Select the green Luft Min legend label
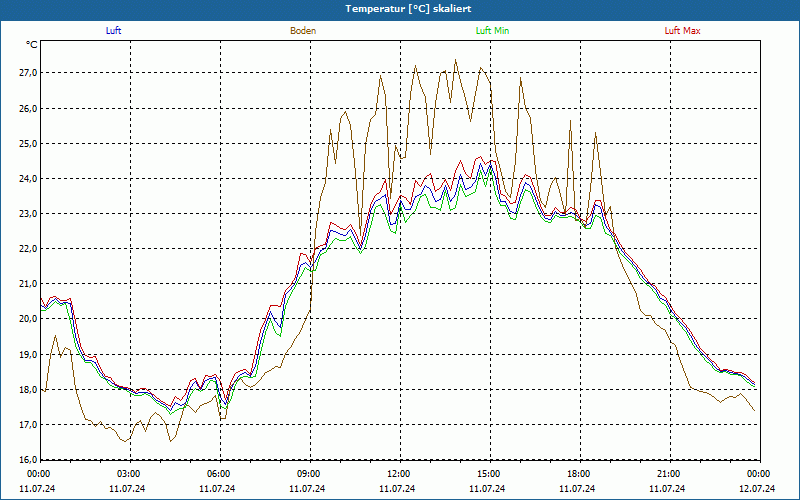Viewport: 800px width, 500px height. [x=492, y=31]
